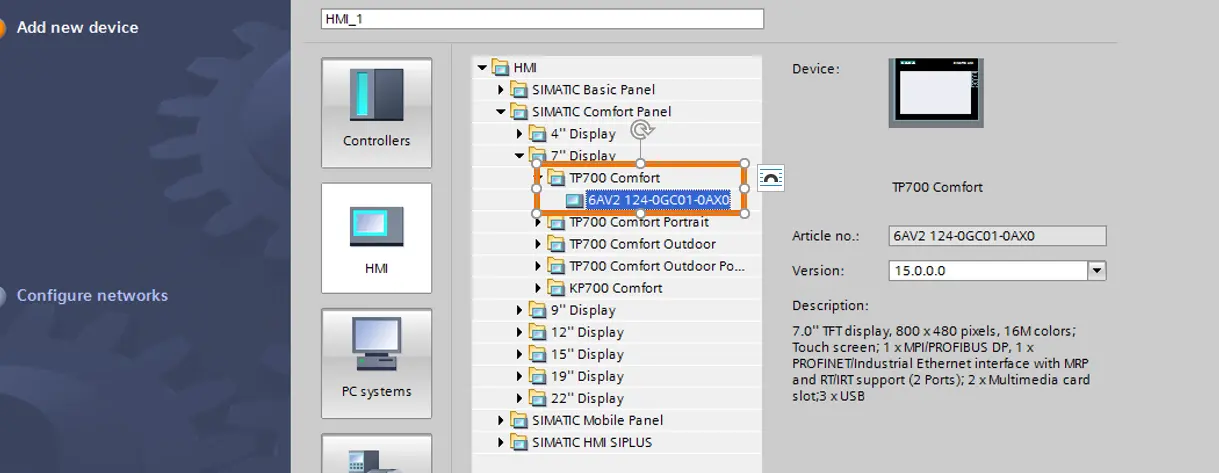1219x473 pixels.
Task: Collapse the SIMATIC Comfort Panel node
Action: [x=501, y=112]
